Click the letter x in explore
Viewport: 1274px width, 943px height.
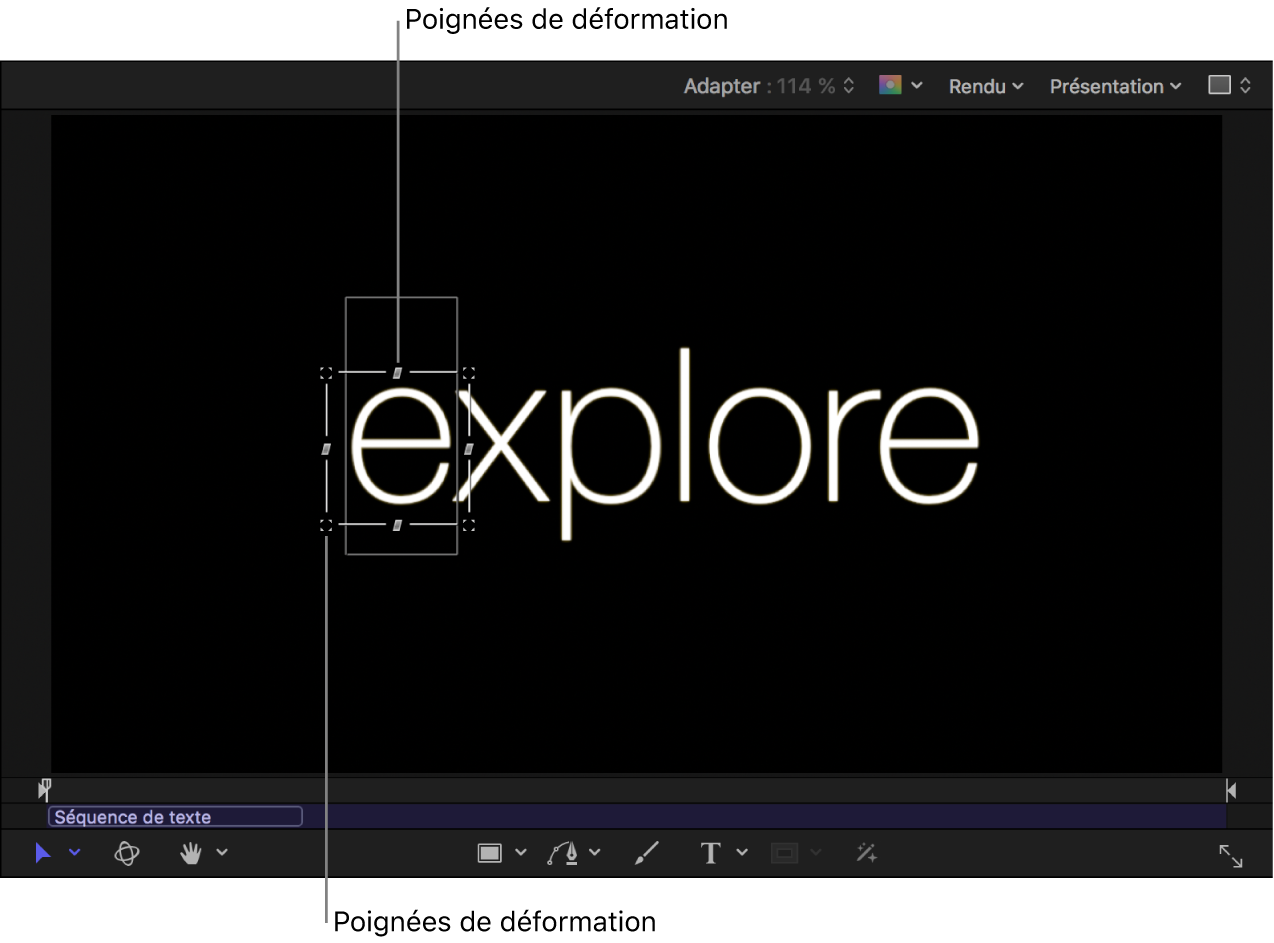pos(500,446)
